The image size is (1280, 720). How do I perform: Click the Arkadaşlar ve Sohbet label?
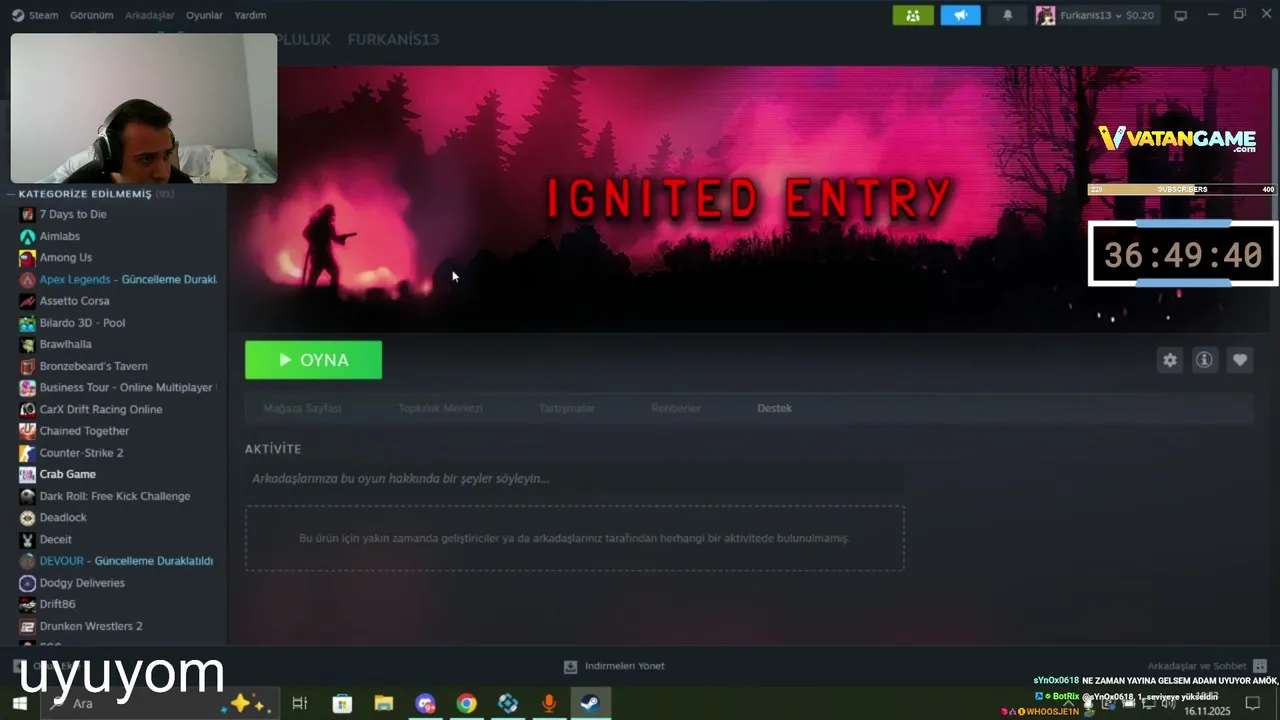1196,666
